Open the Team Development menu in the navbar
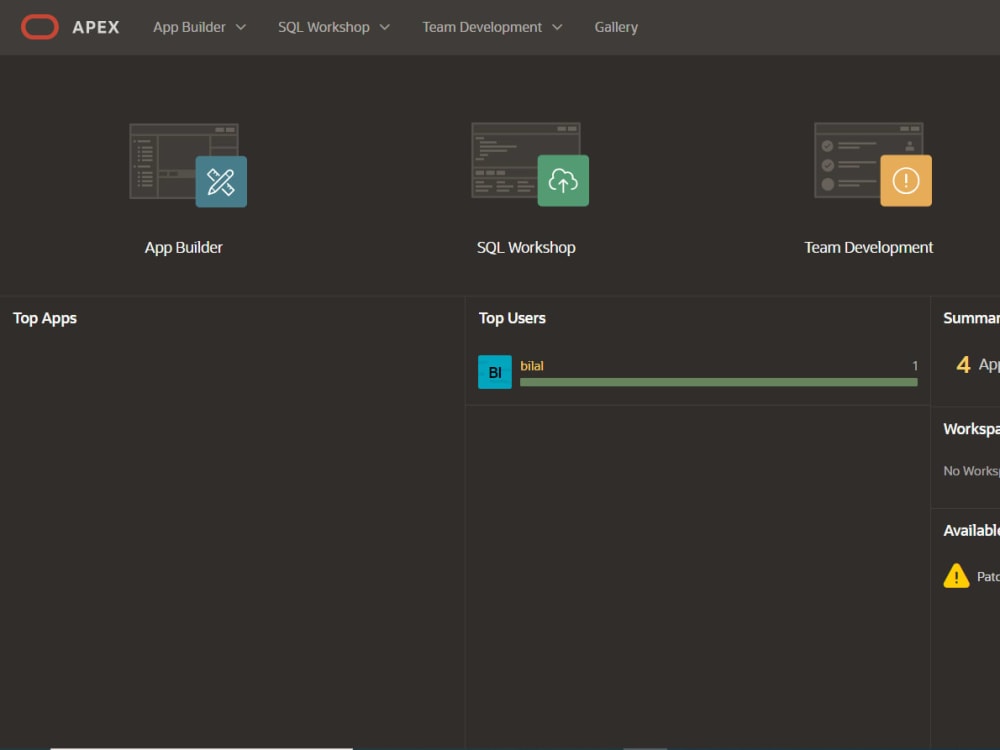Screen dimensions: 1000x750 483,27
